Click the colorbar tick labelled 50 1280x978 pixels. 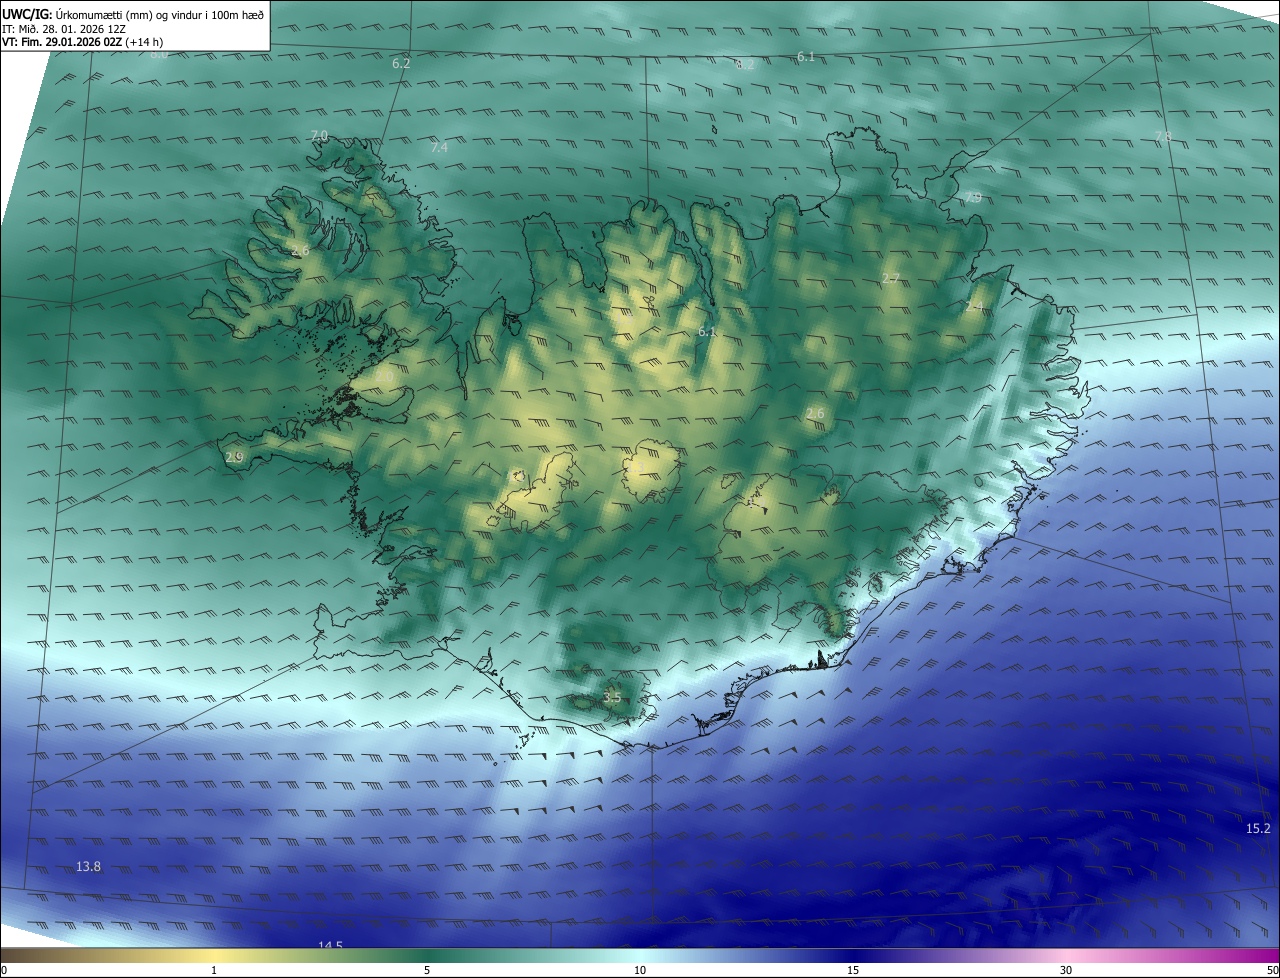pyautogui.click(x=1272, y=970)
